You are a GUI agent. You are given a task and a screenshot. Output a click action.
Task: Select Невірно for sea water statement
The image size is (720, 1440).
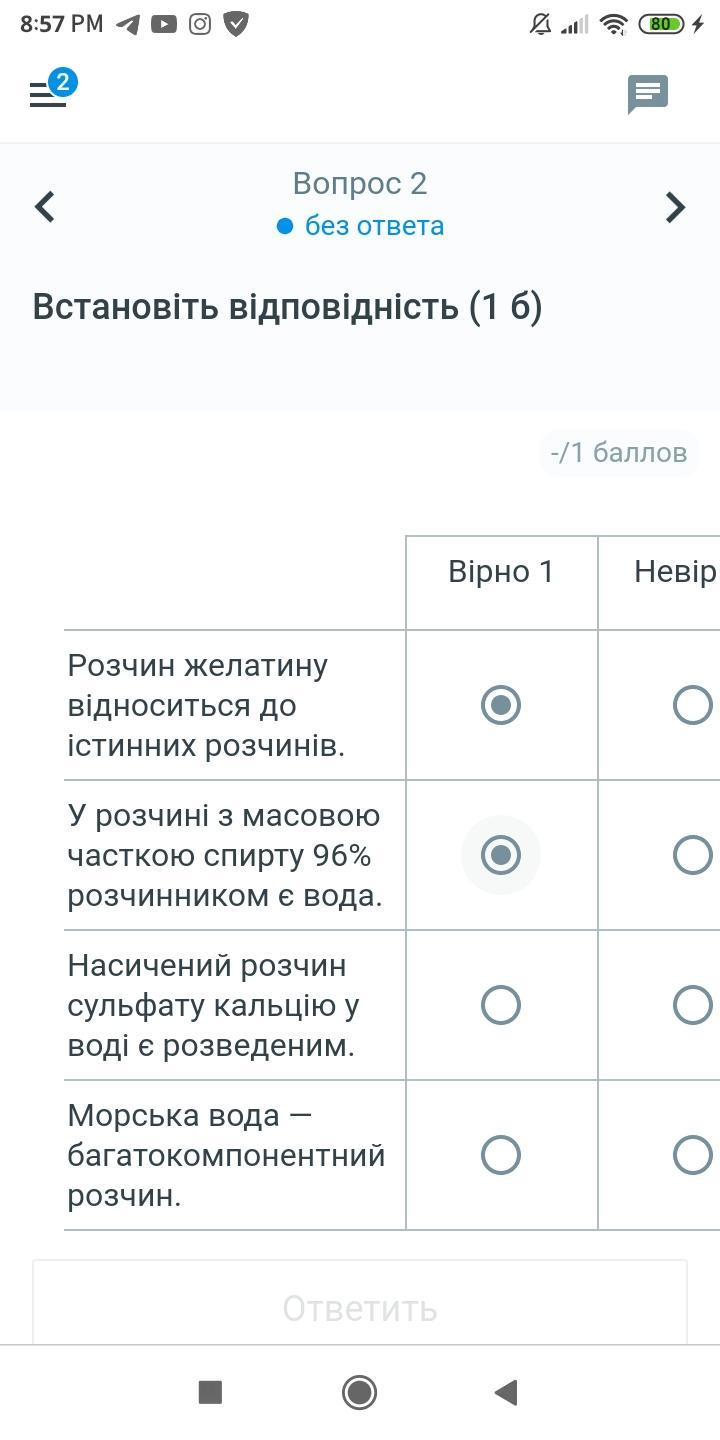point(693,1155)
